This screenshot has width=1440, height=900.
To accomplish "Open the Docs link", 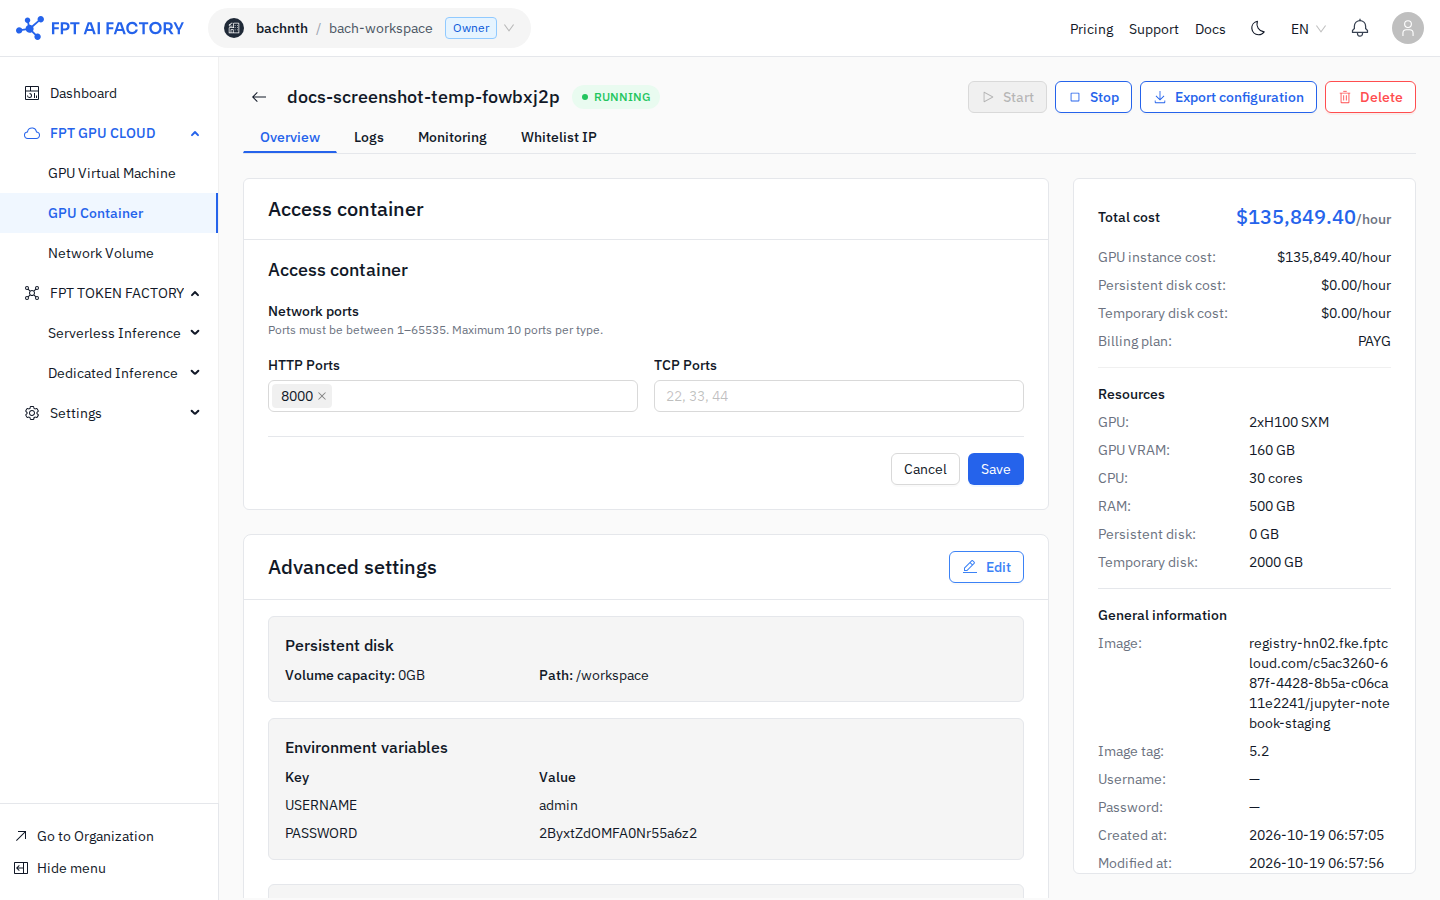I will tap(1210, 29).
